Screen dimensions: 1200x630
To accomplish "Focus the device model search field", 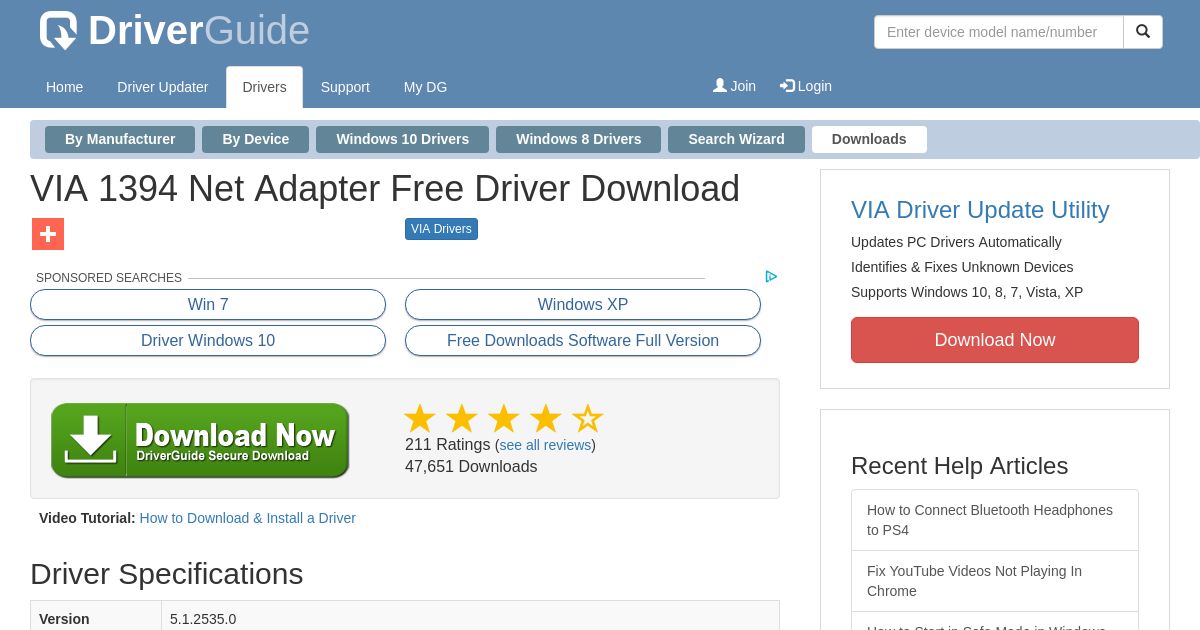I will [x=999, y=32].
